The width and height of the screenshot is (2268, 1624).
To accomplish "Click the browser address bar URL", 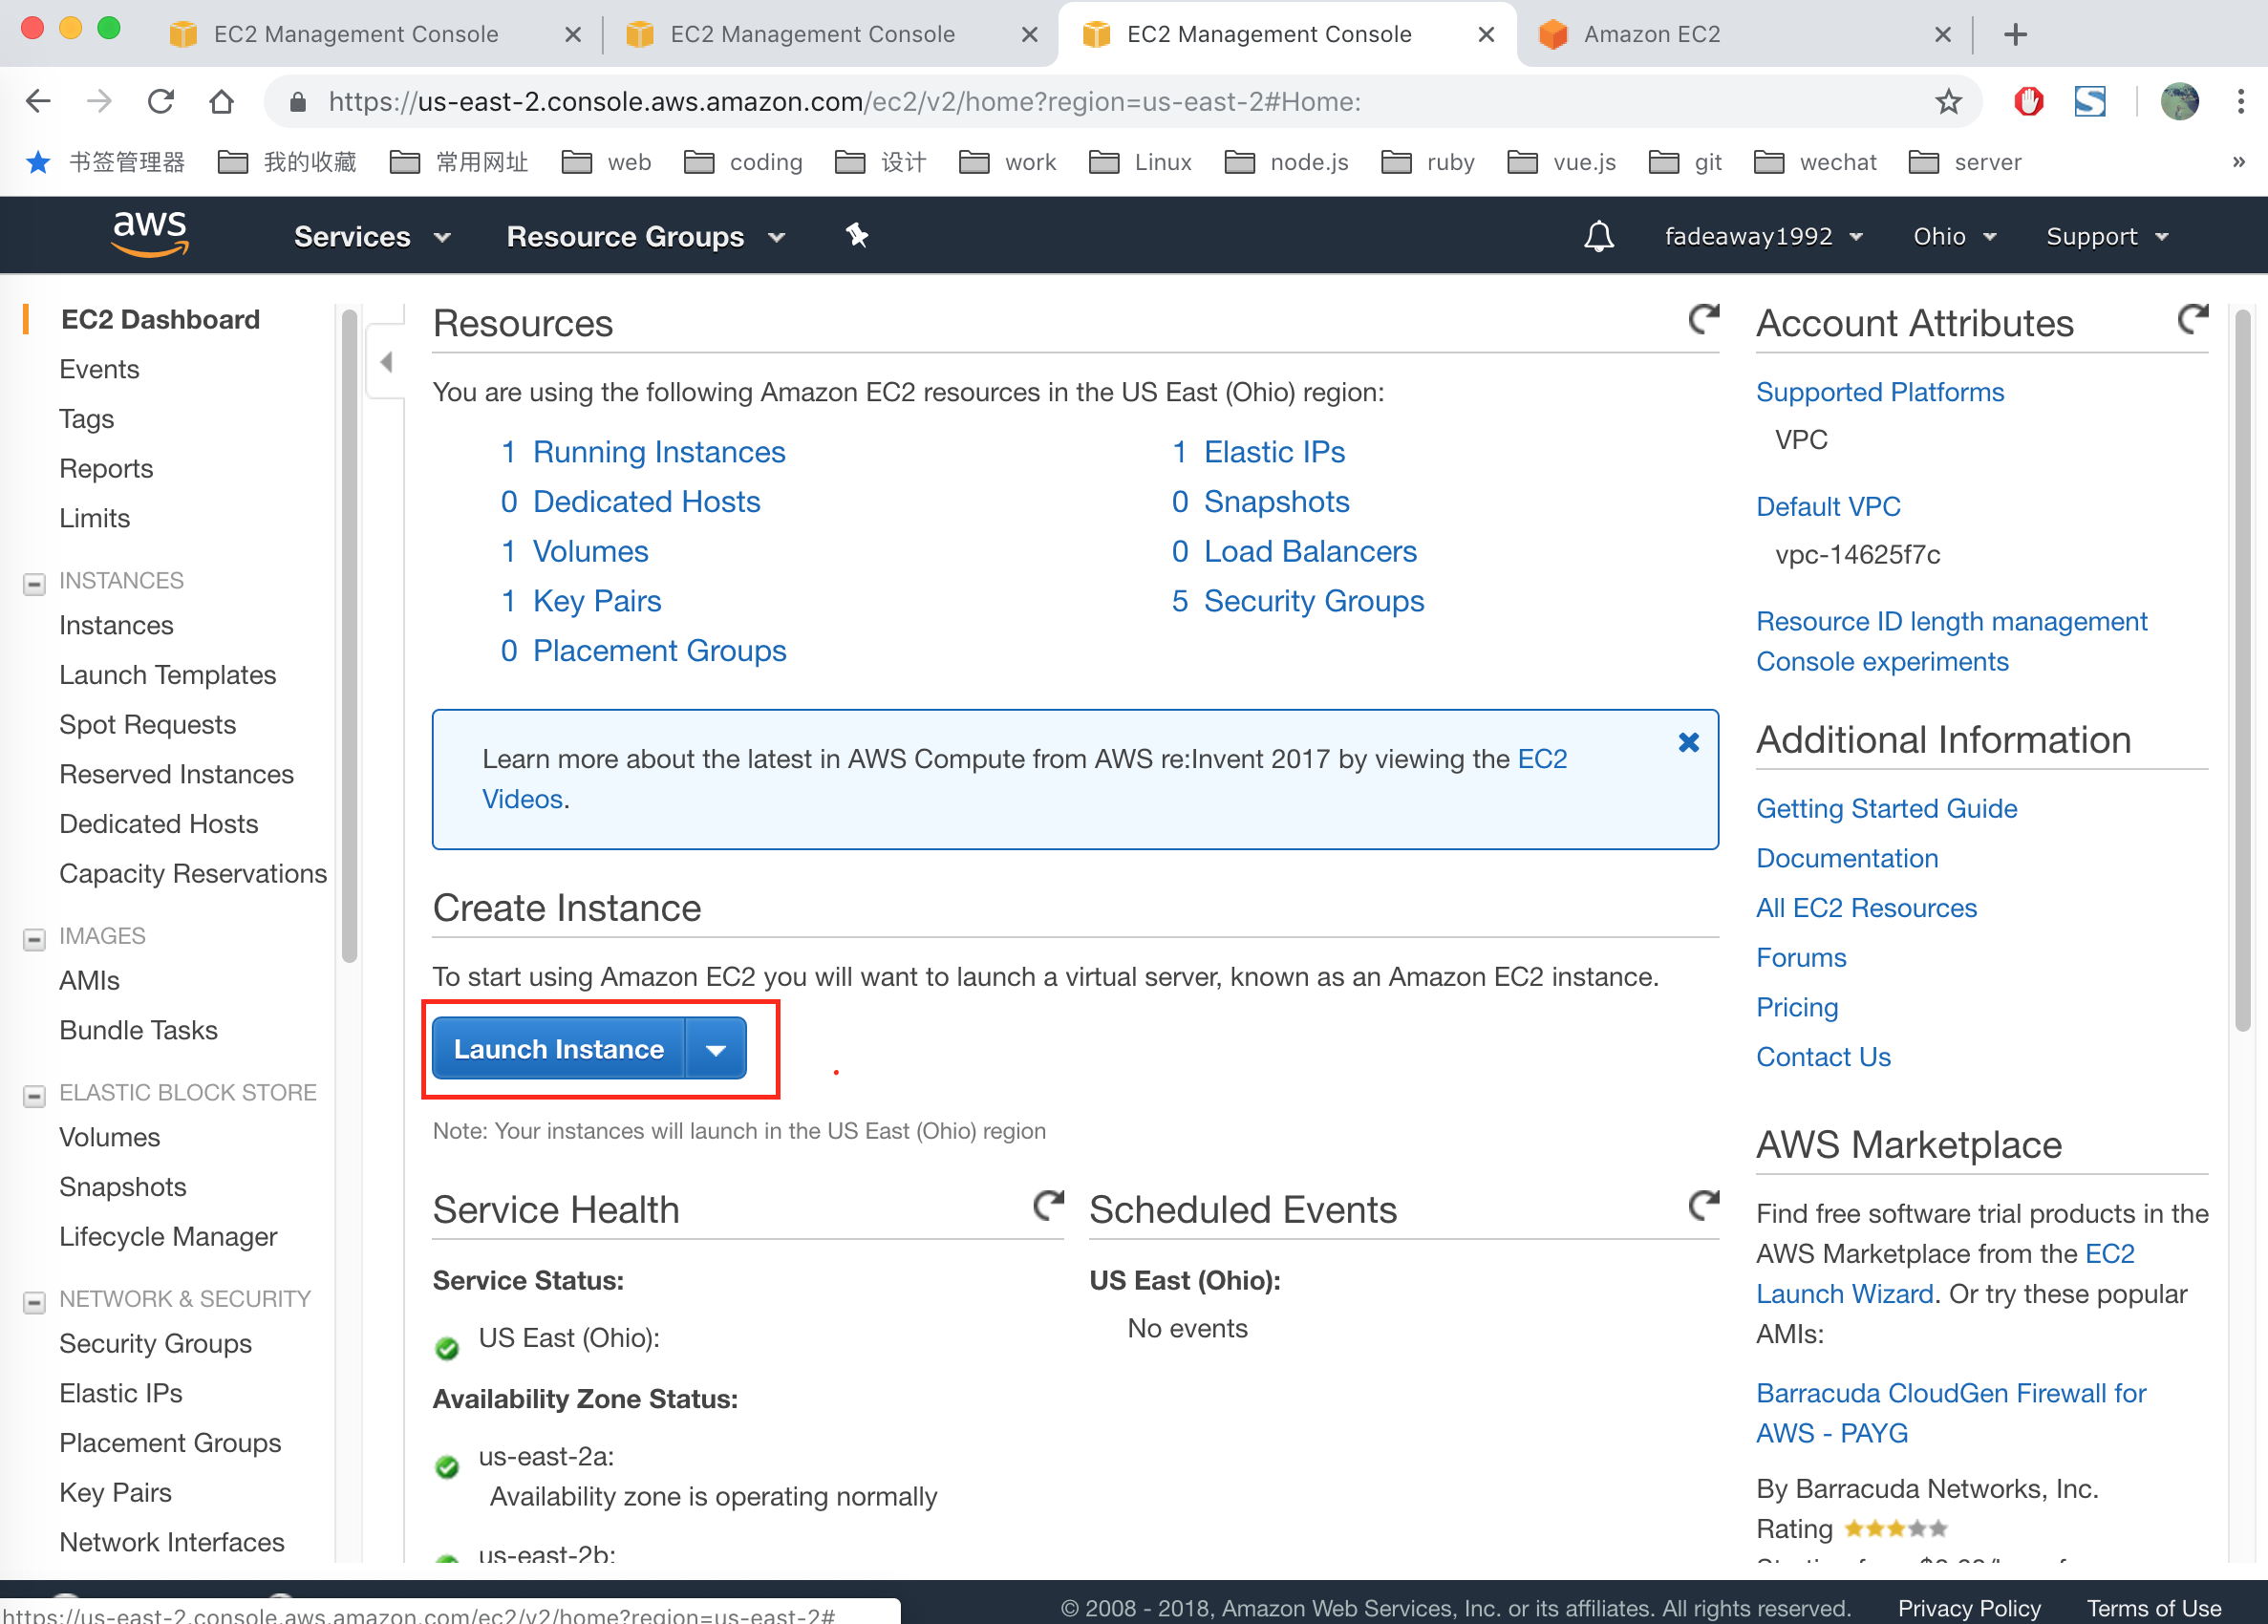I will click(x=843, y=102).
